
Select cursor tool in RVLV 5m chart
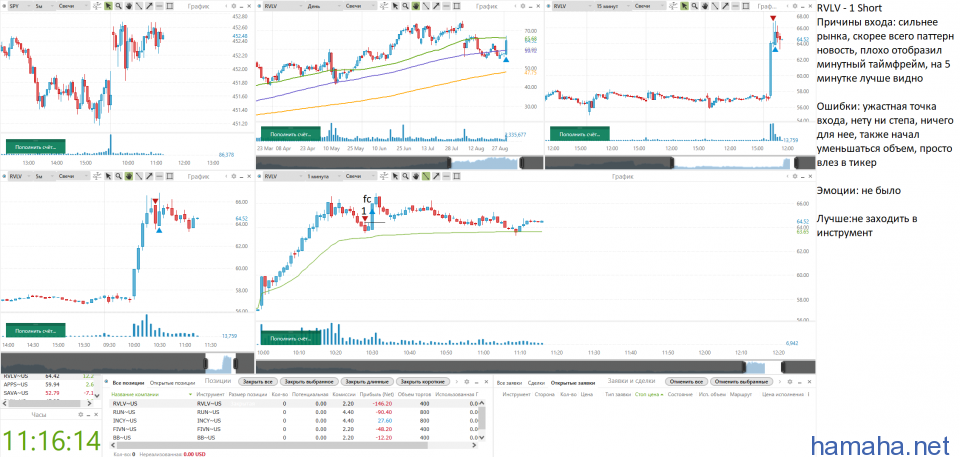(x=108, y=176)
